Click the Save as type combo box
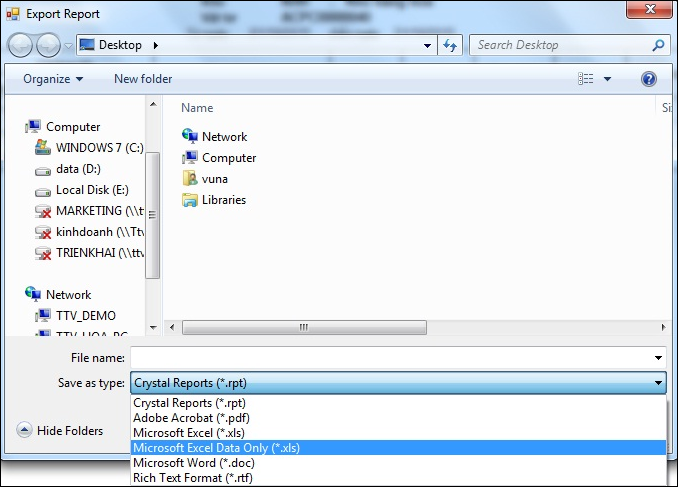Image resolution: width=678 pixels, height=487 pixels. click(398, 383)
